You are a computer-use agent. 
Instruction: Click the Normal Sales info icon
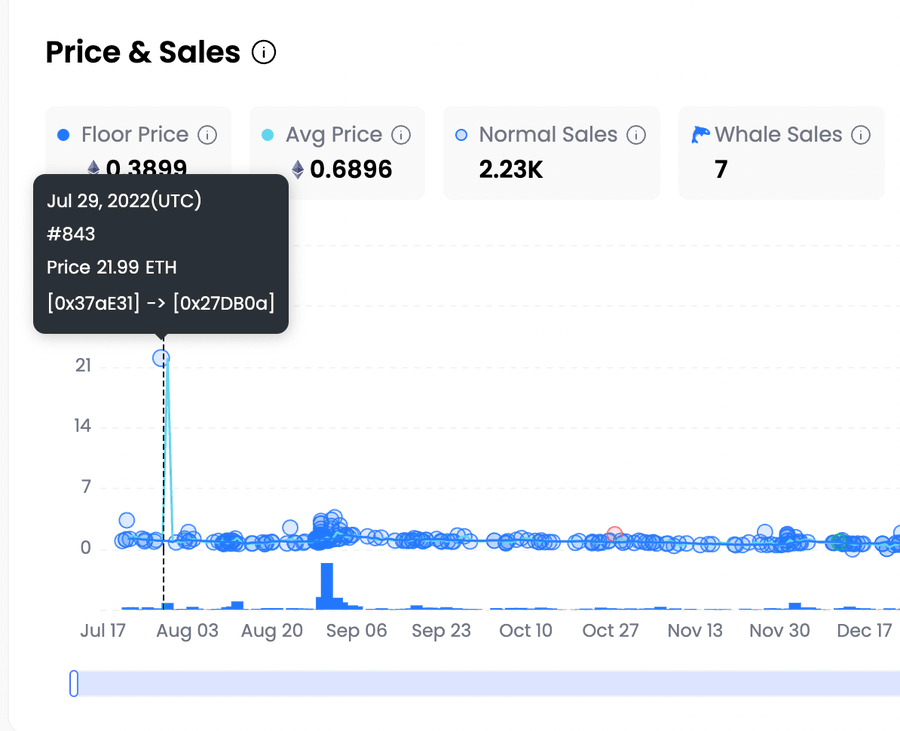point(636,135)
